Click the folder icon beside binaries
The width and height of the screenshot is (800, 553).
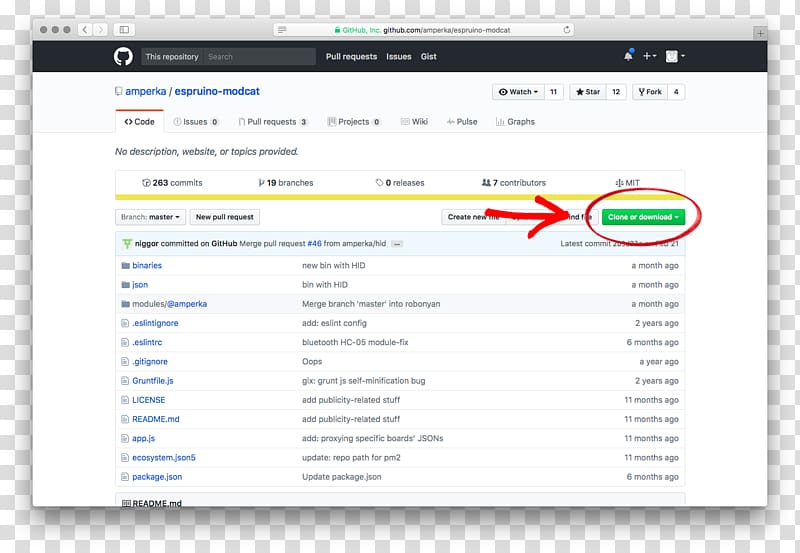click(x=126, y=265)
